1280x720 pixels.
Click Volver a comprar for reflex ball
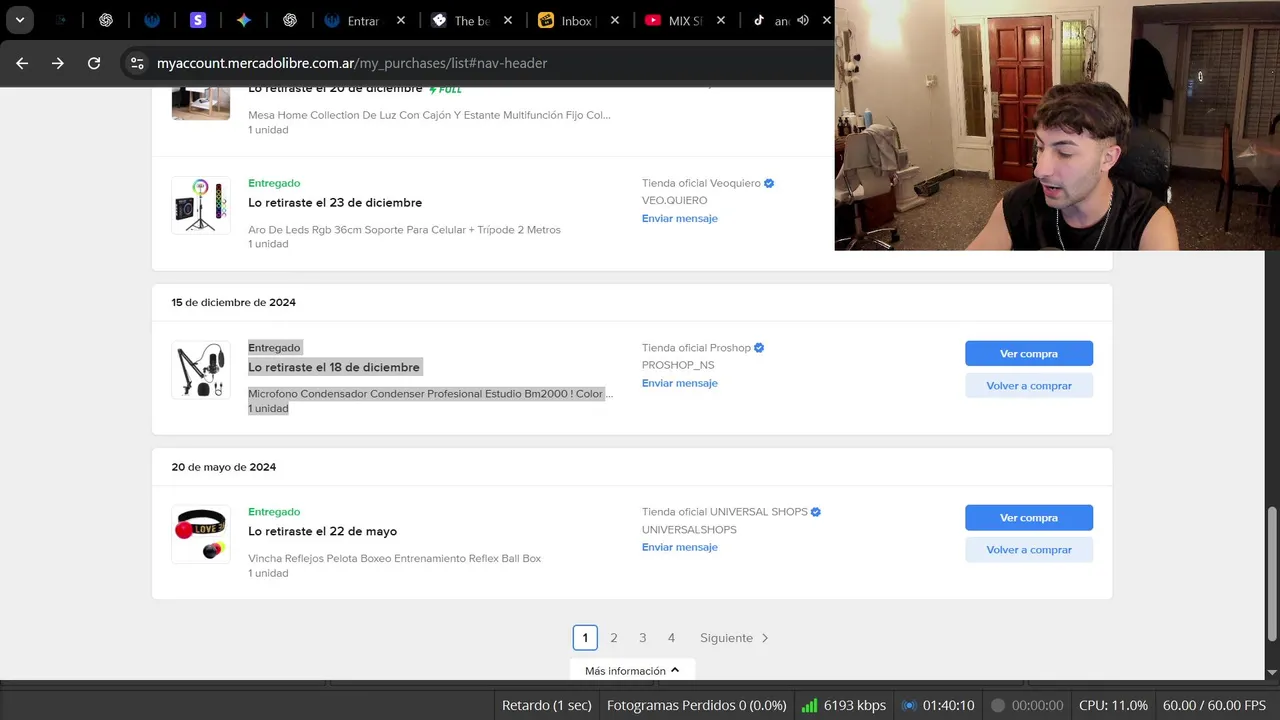tap(1029, 550)
